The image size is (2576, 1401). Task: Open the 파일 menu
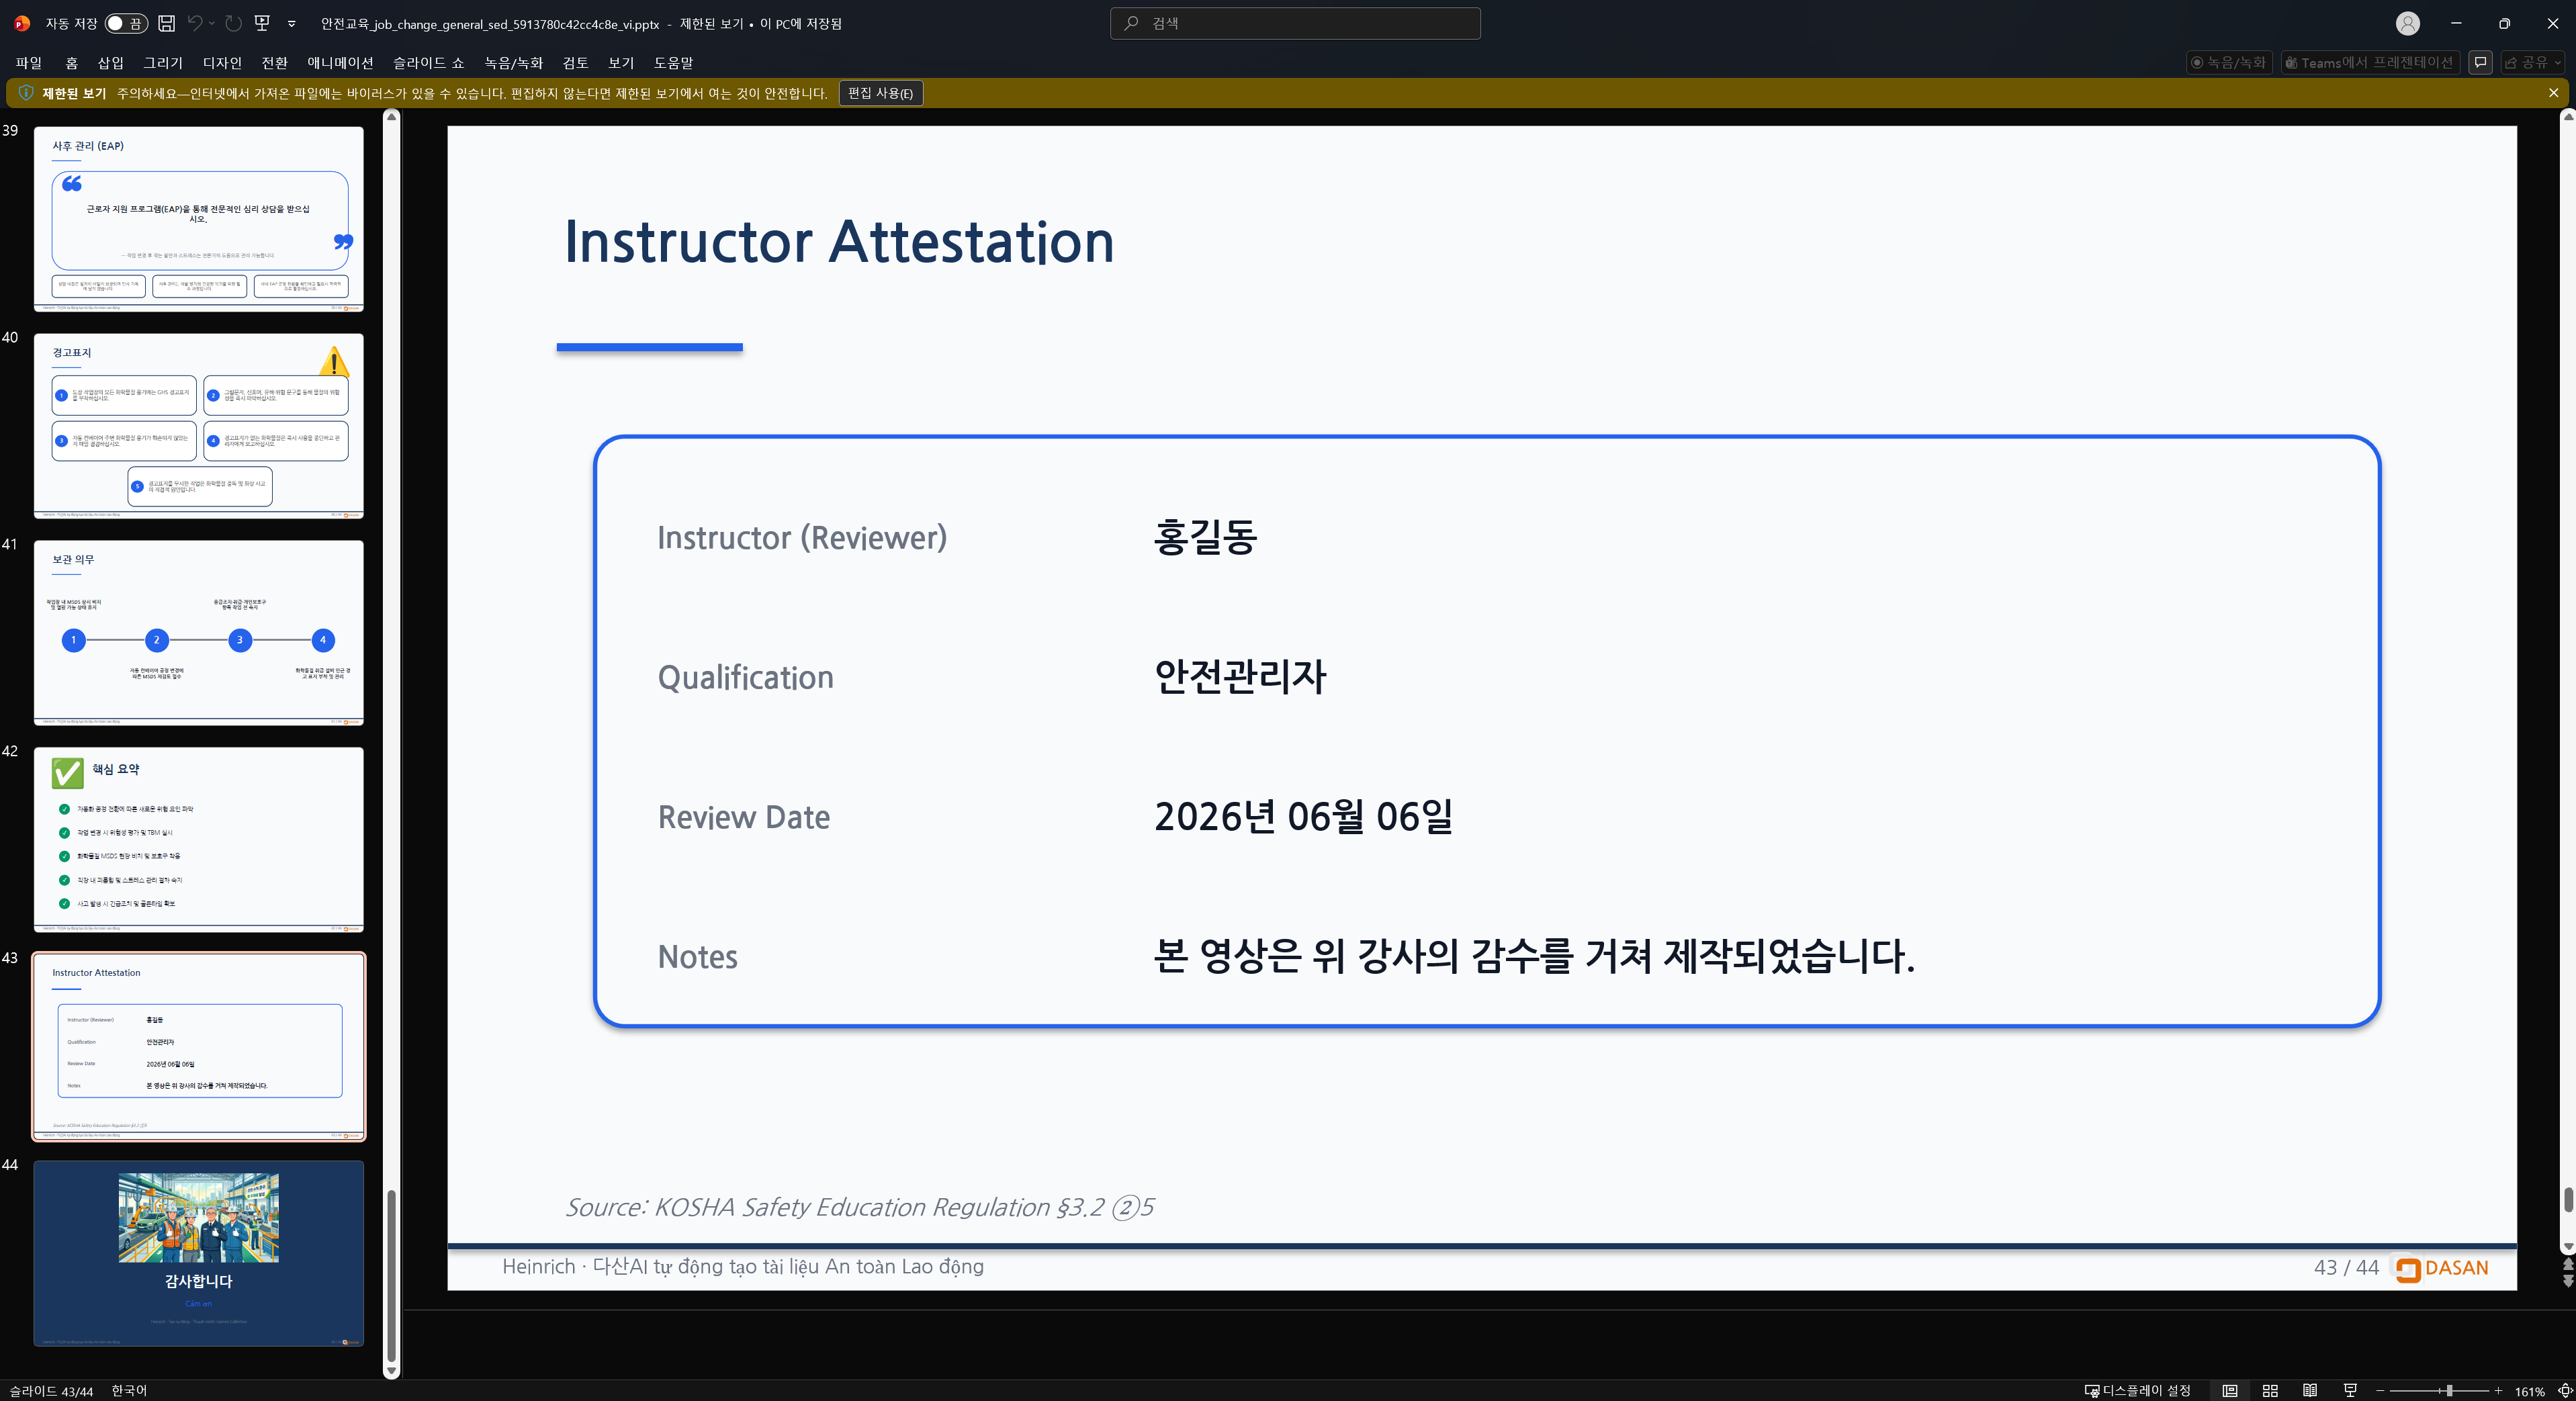coord(29,62)
